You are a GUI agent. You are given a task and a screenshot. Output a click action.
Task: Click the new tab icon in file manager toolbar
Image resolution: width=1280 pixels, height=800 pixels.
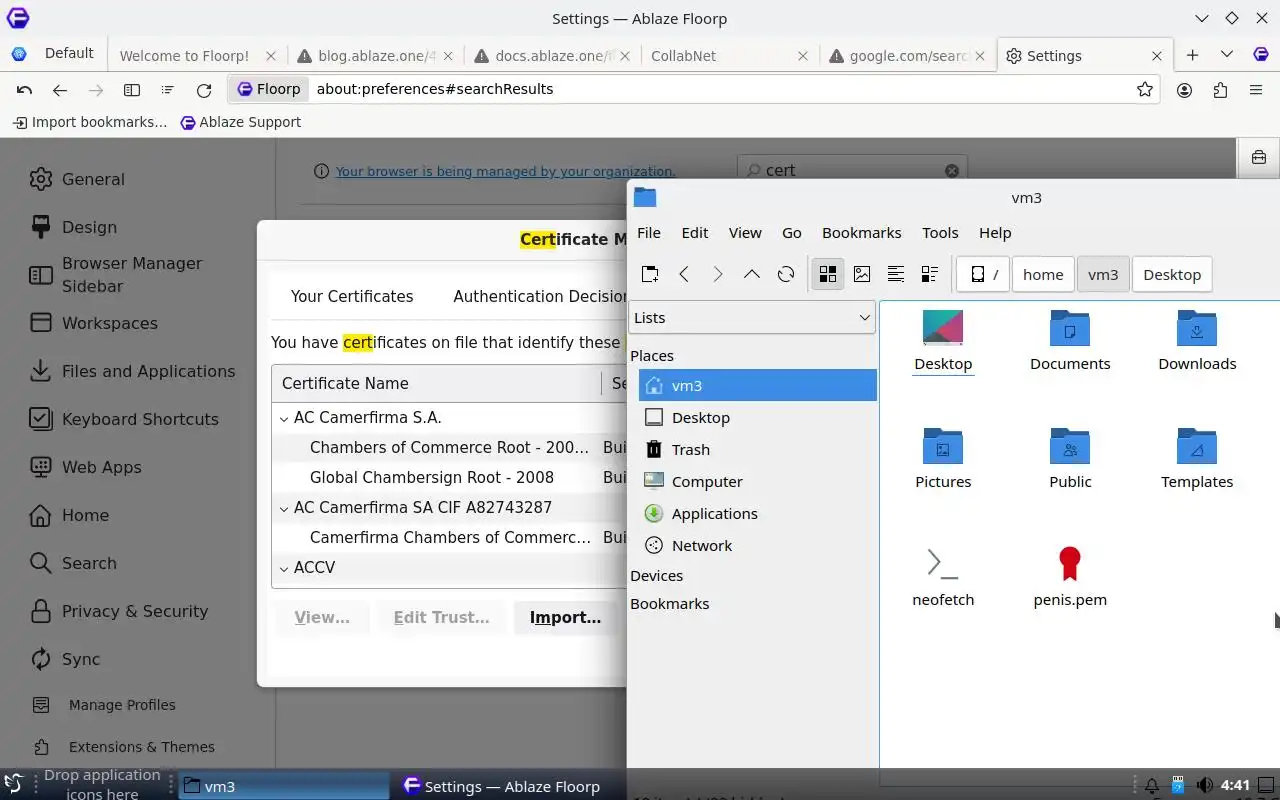point(650,274)
